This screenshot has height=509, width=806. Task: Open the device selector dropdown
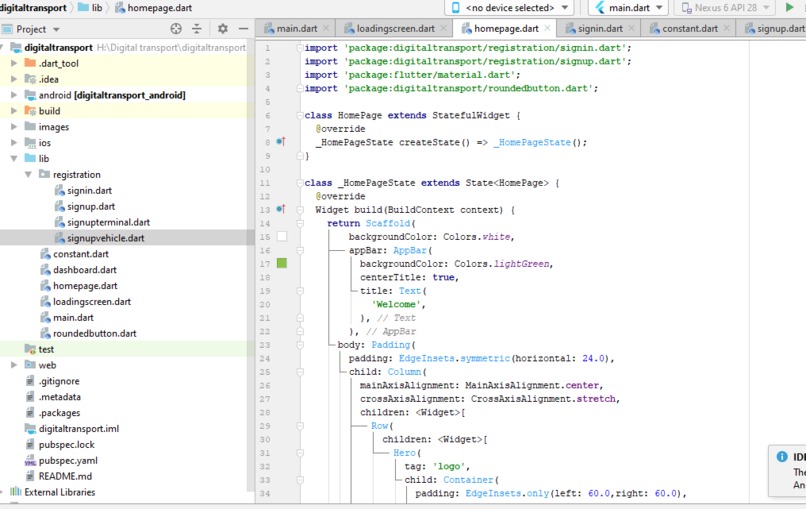[x=510, y=8]
